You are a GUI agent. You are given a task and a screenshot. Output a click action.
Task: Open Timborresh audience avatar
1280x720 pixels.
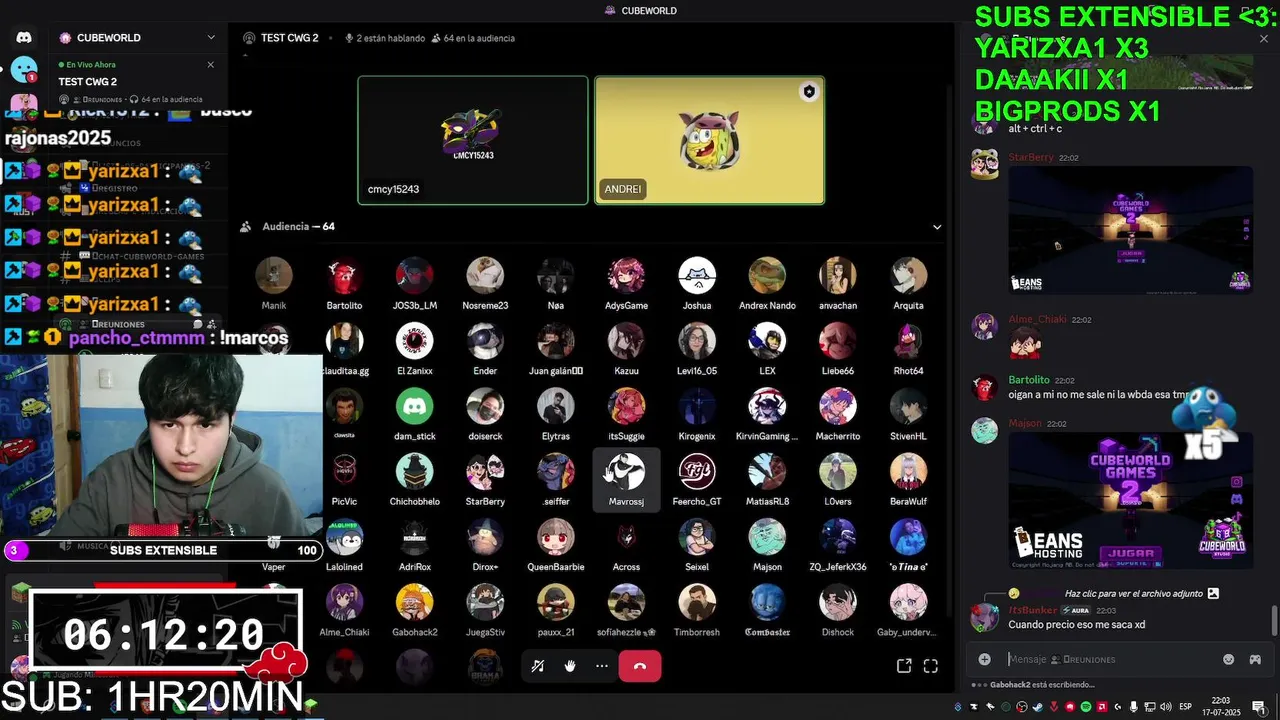(x=697, y=603)
